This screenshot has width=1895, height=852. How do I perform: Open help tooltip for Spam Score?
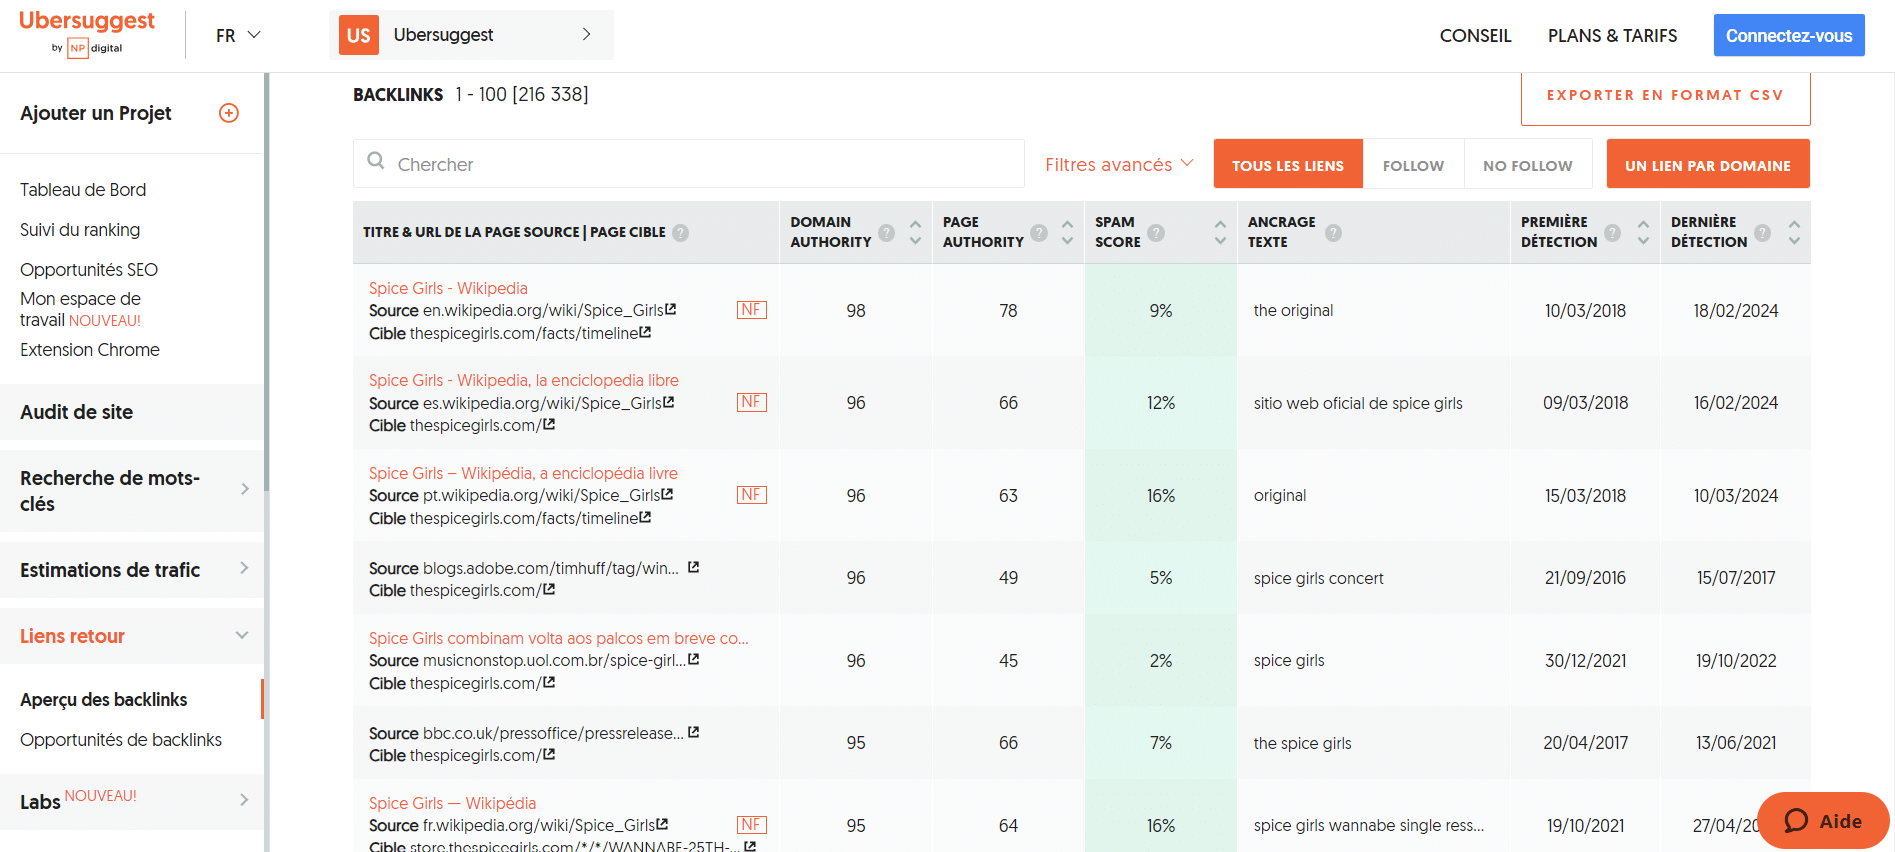pos(1156,233)
